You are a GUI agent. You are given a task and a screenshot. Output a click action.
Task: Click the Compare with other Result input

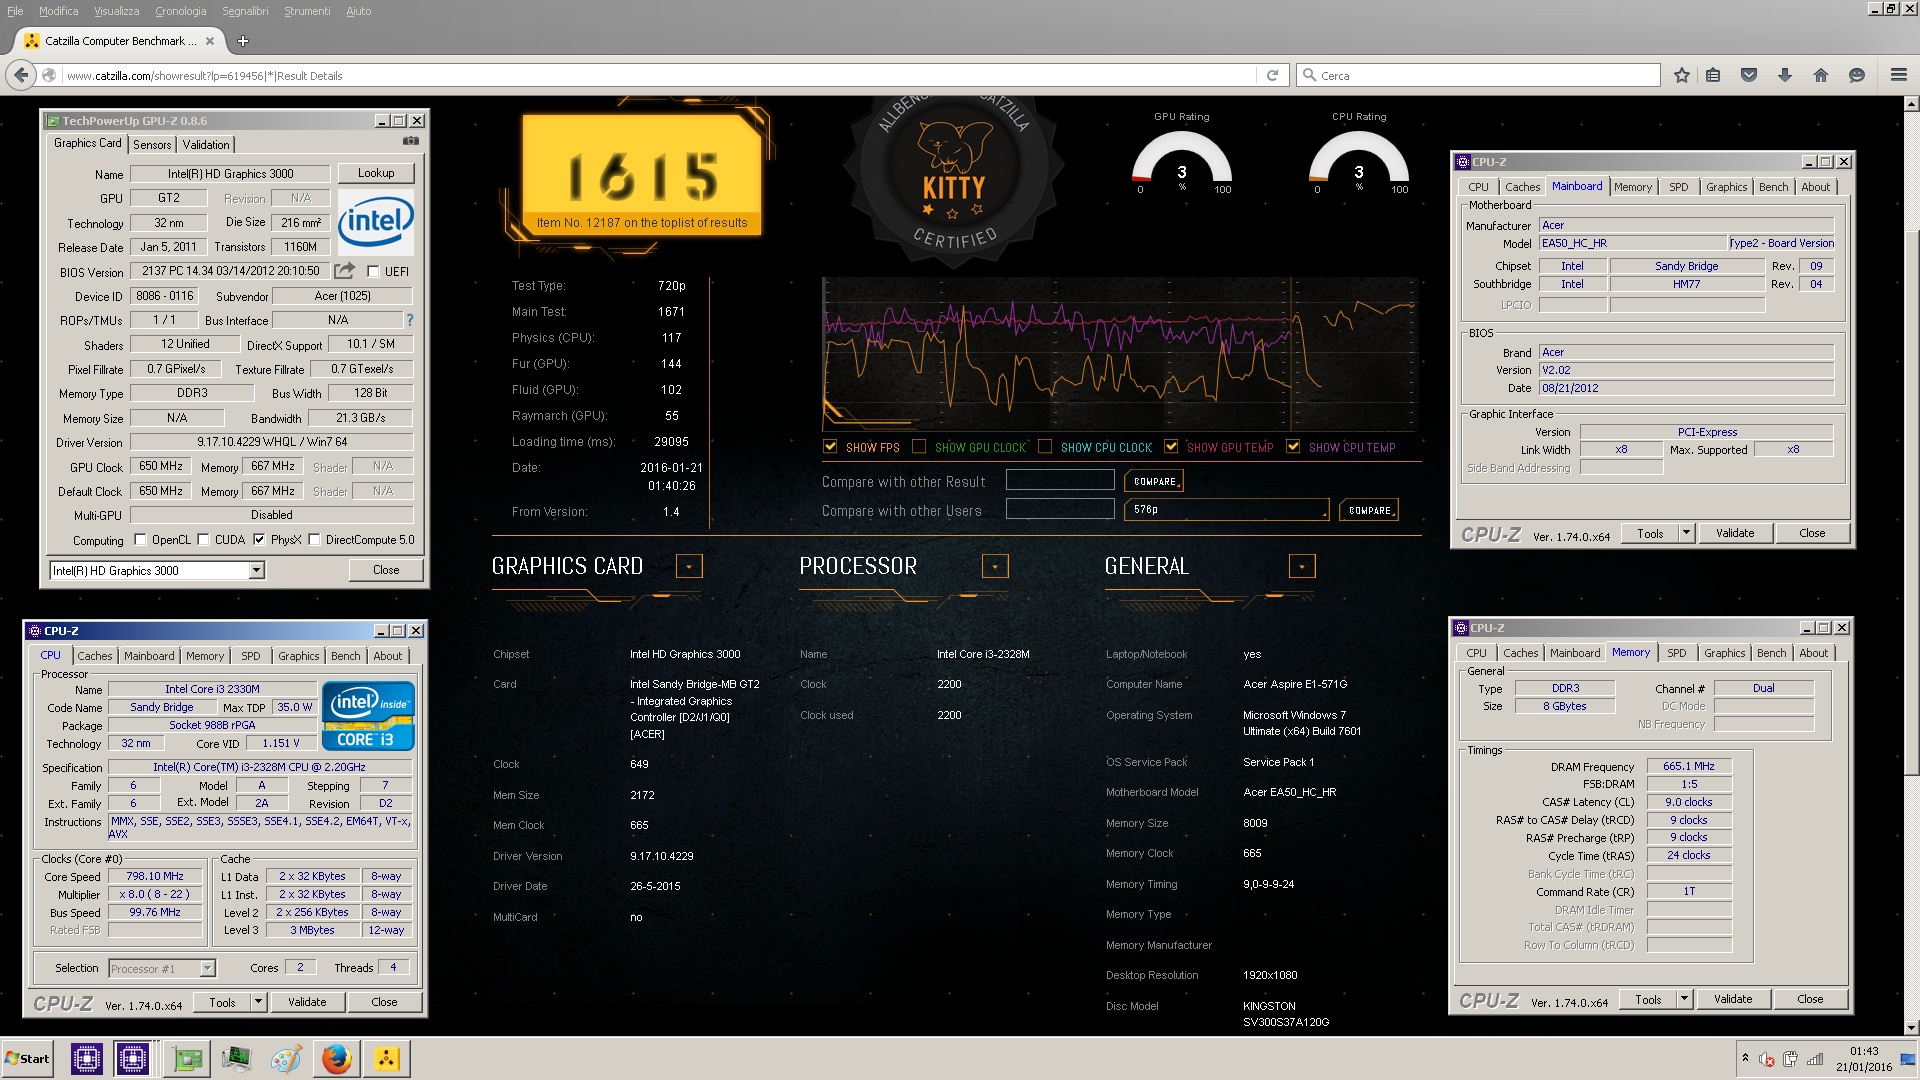click(x=1060, y=481)
